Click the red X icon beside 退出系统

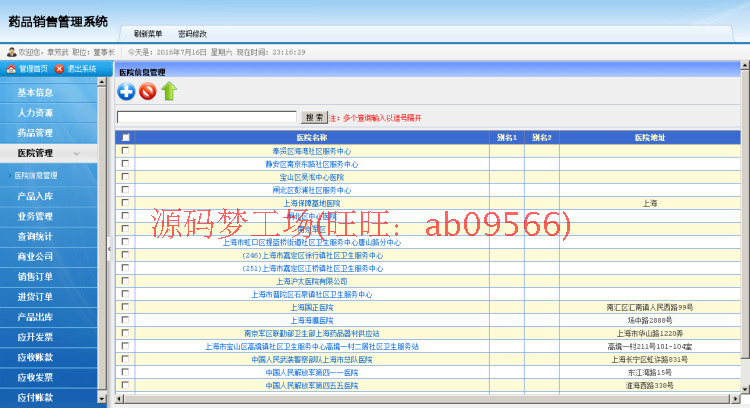59,69
